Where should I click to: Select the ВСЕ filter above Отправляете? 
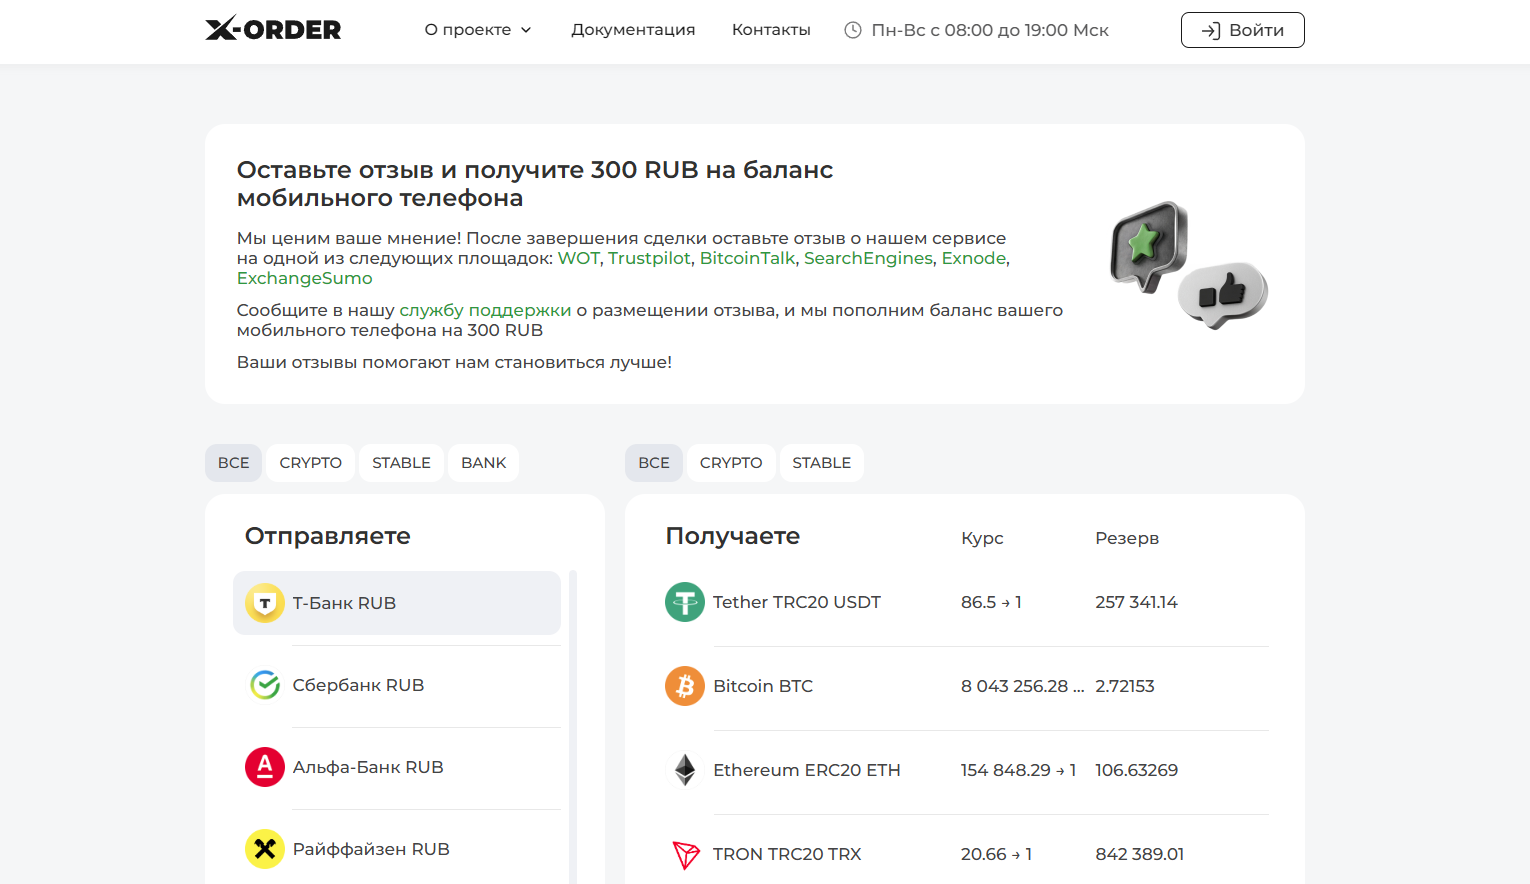(x=234, y=463)
